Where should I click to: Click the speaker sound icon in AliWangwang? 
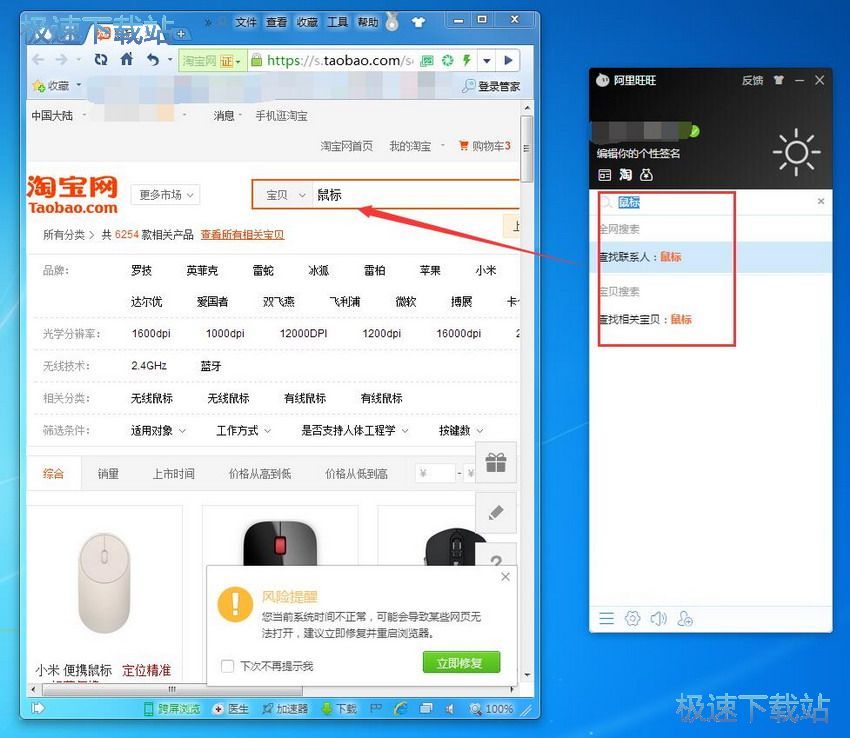pos(659,618)
